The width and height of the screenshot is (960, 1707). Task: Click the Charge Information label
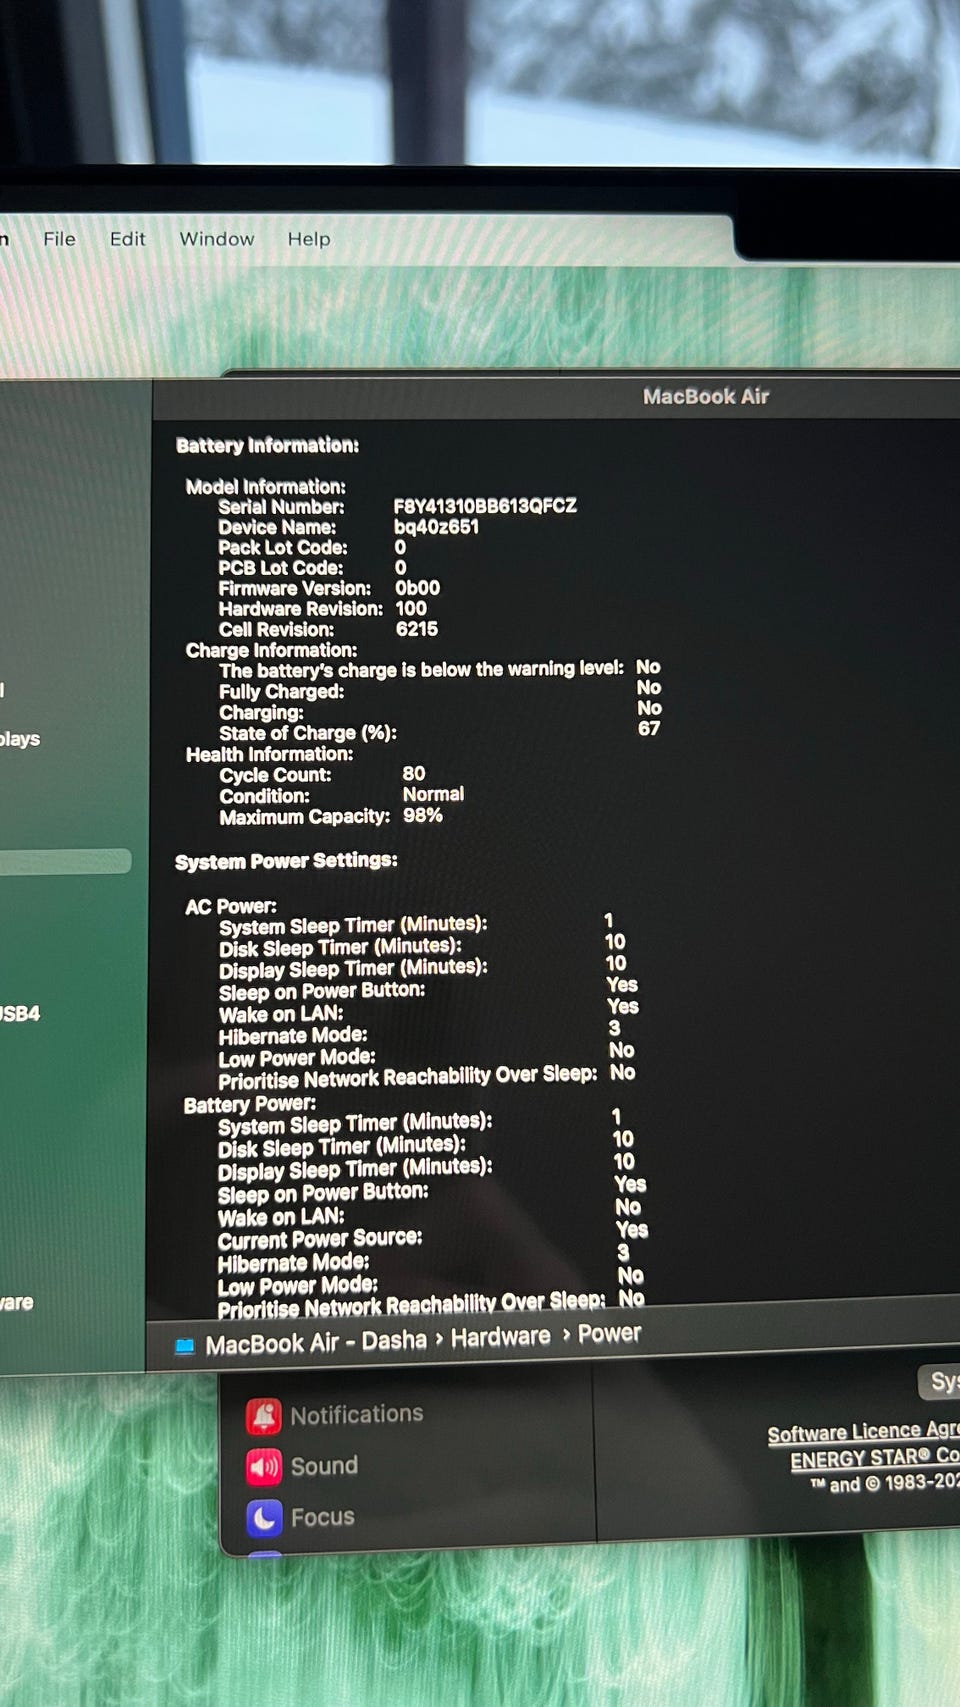tap(271, 650)
